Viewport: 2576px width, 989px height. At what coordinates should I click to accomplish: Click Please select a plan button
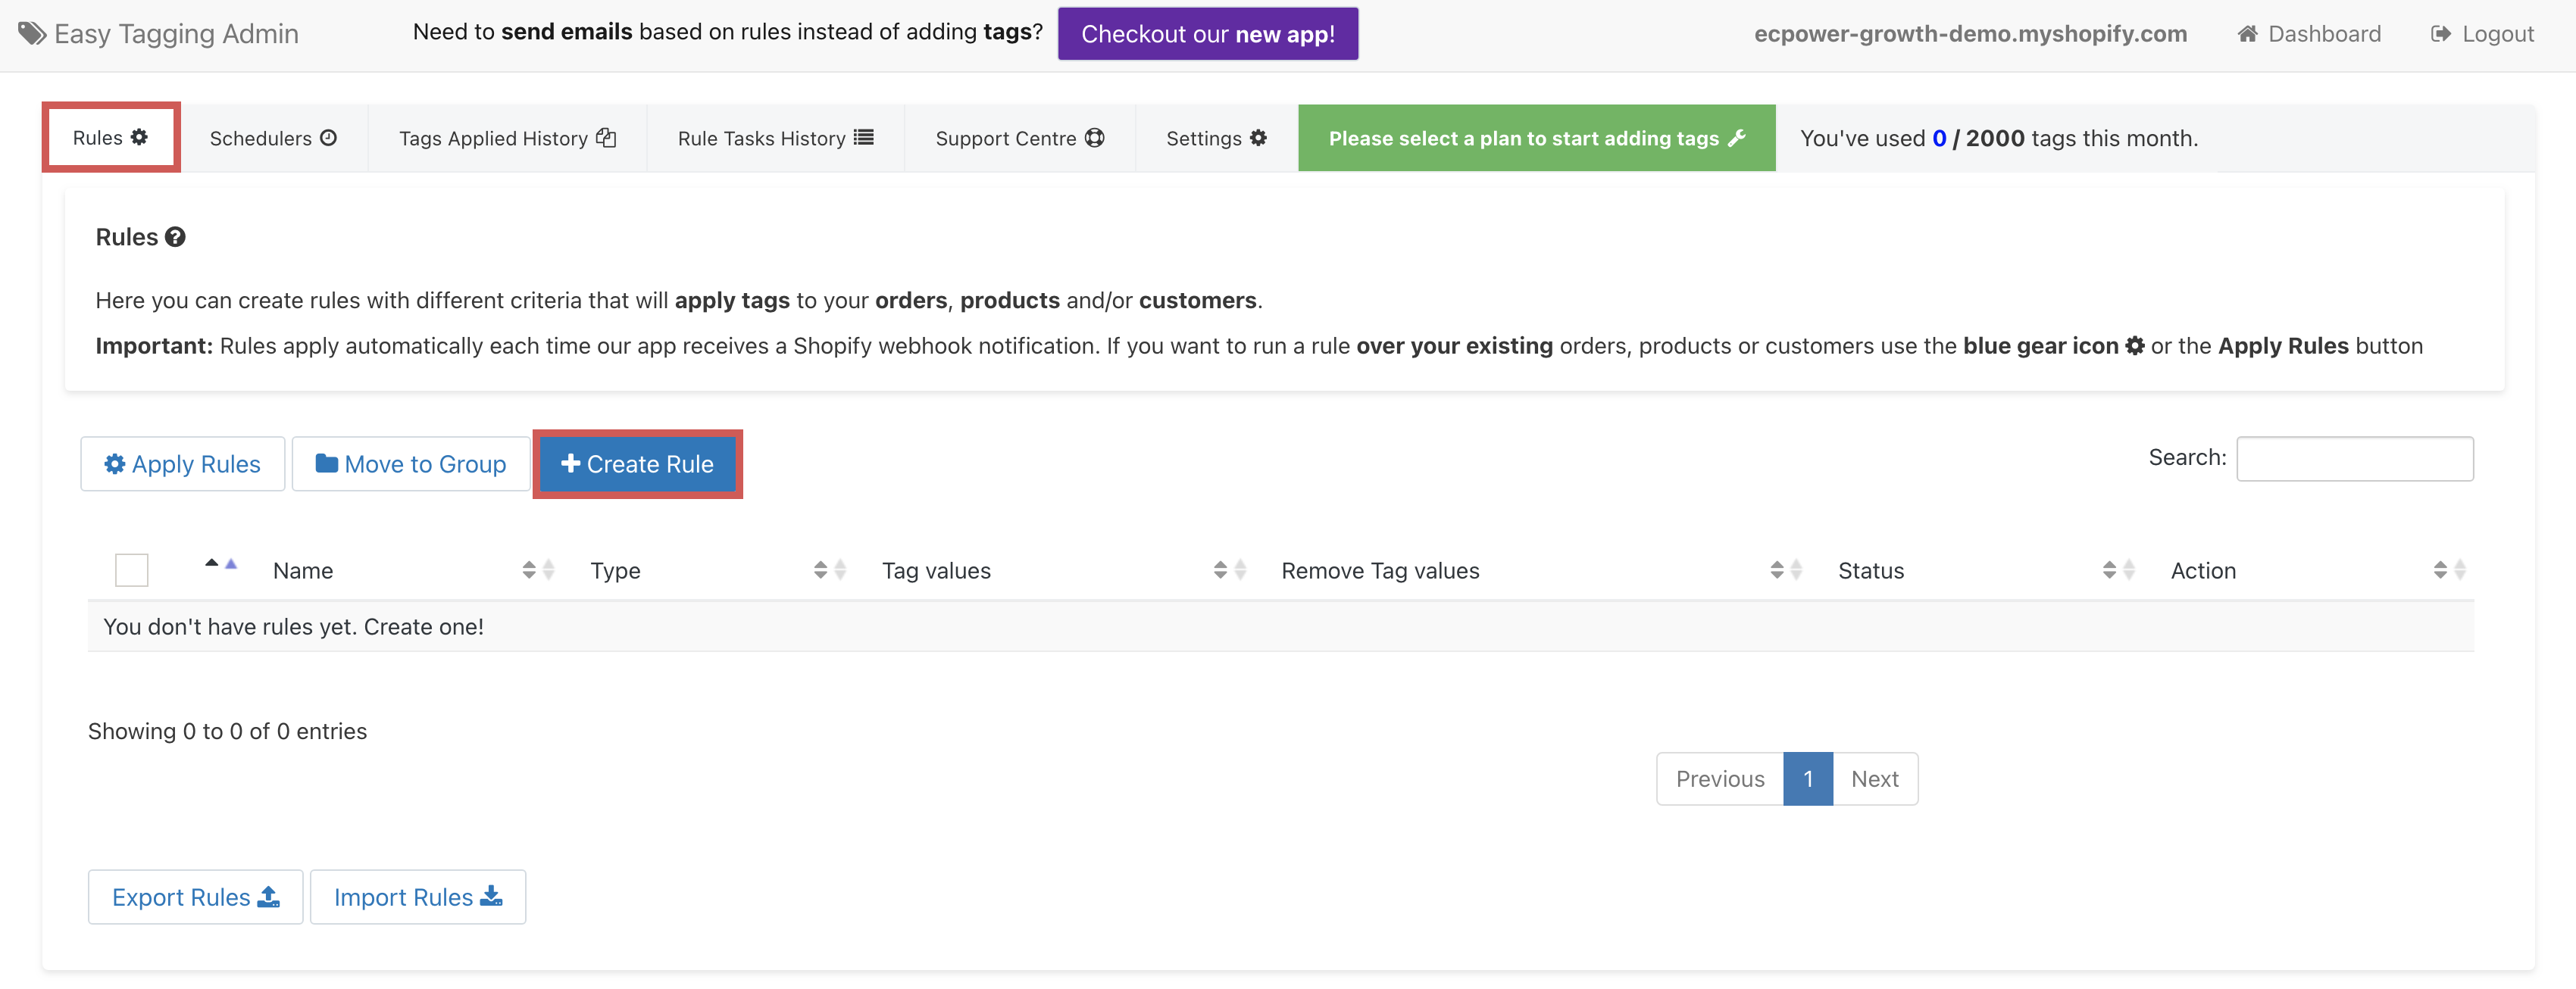1536,138
